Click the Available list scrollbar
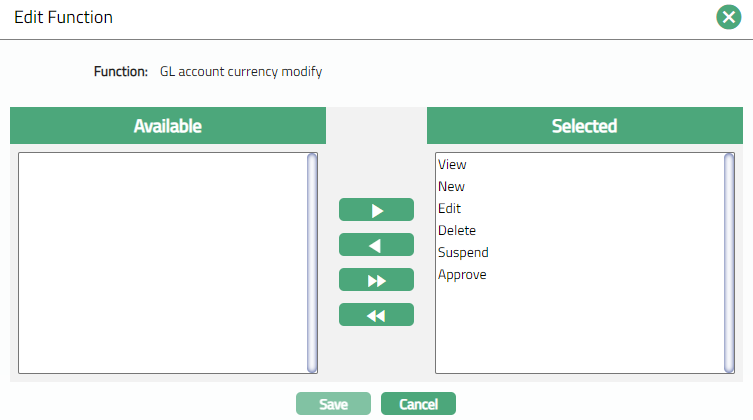 tap(312, 262)
